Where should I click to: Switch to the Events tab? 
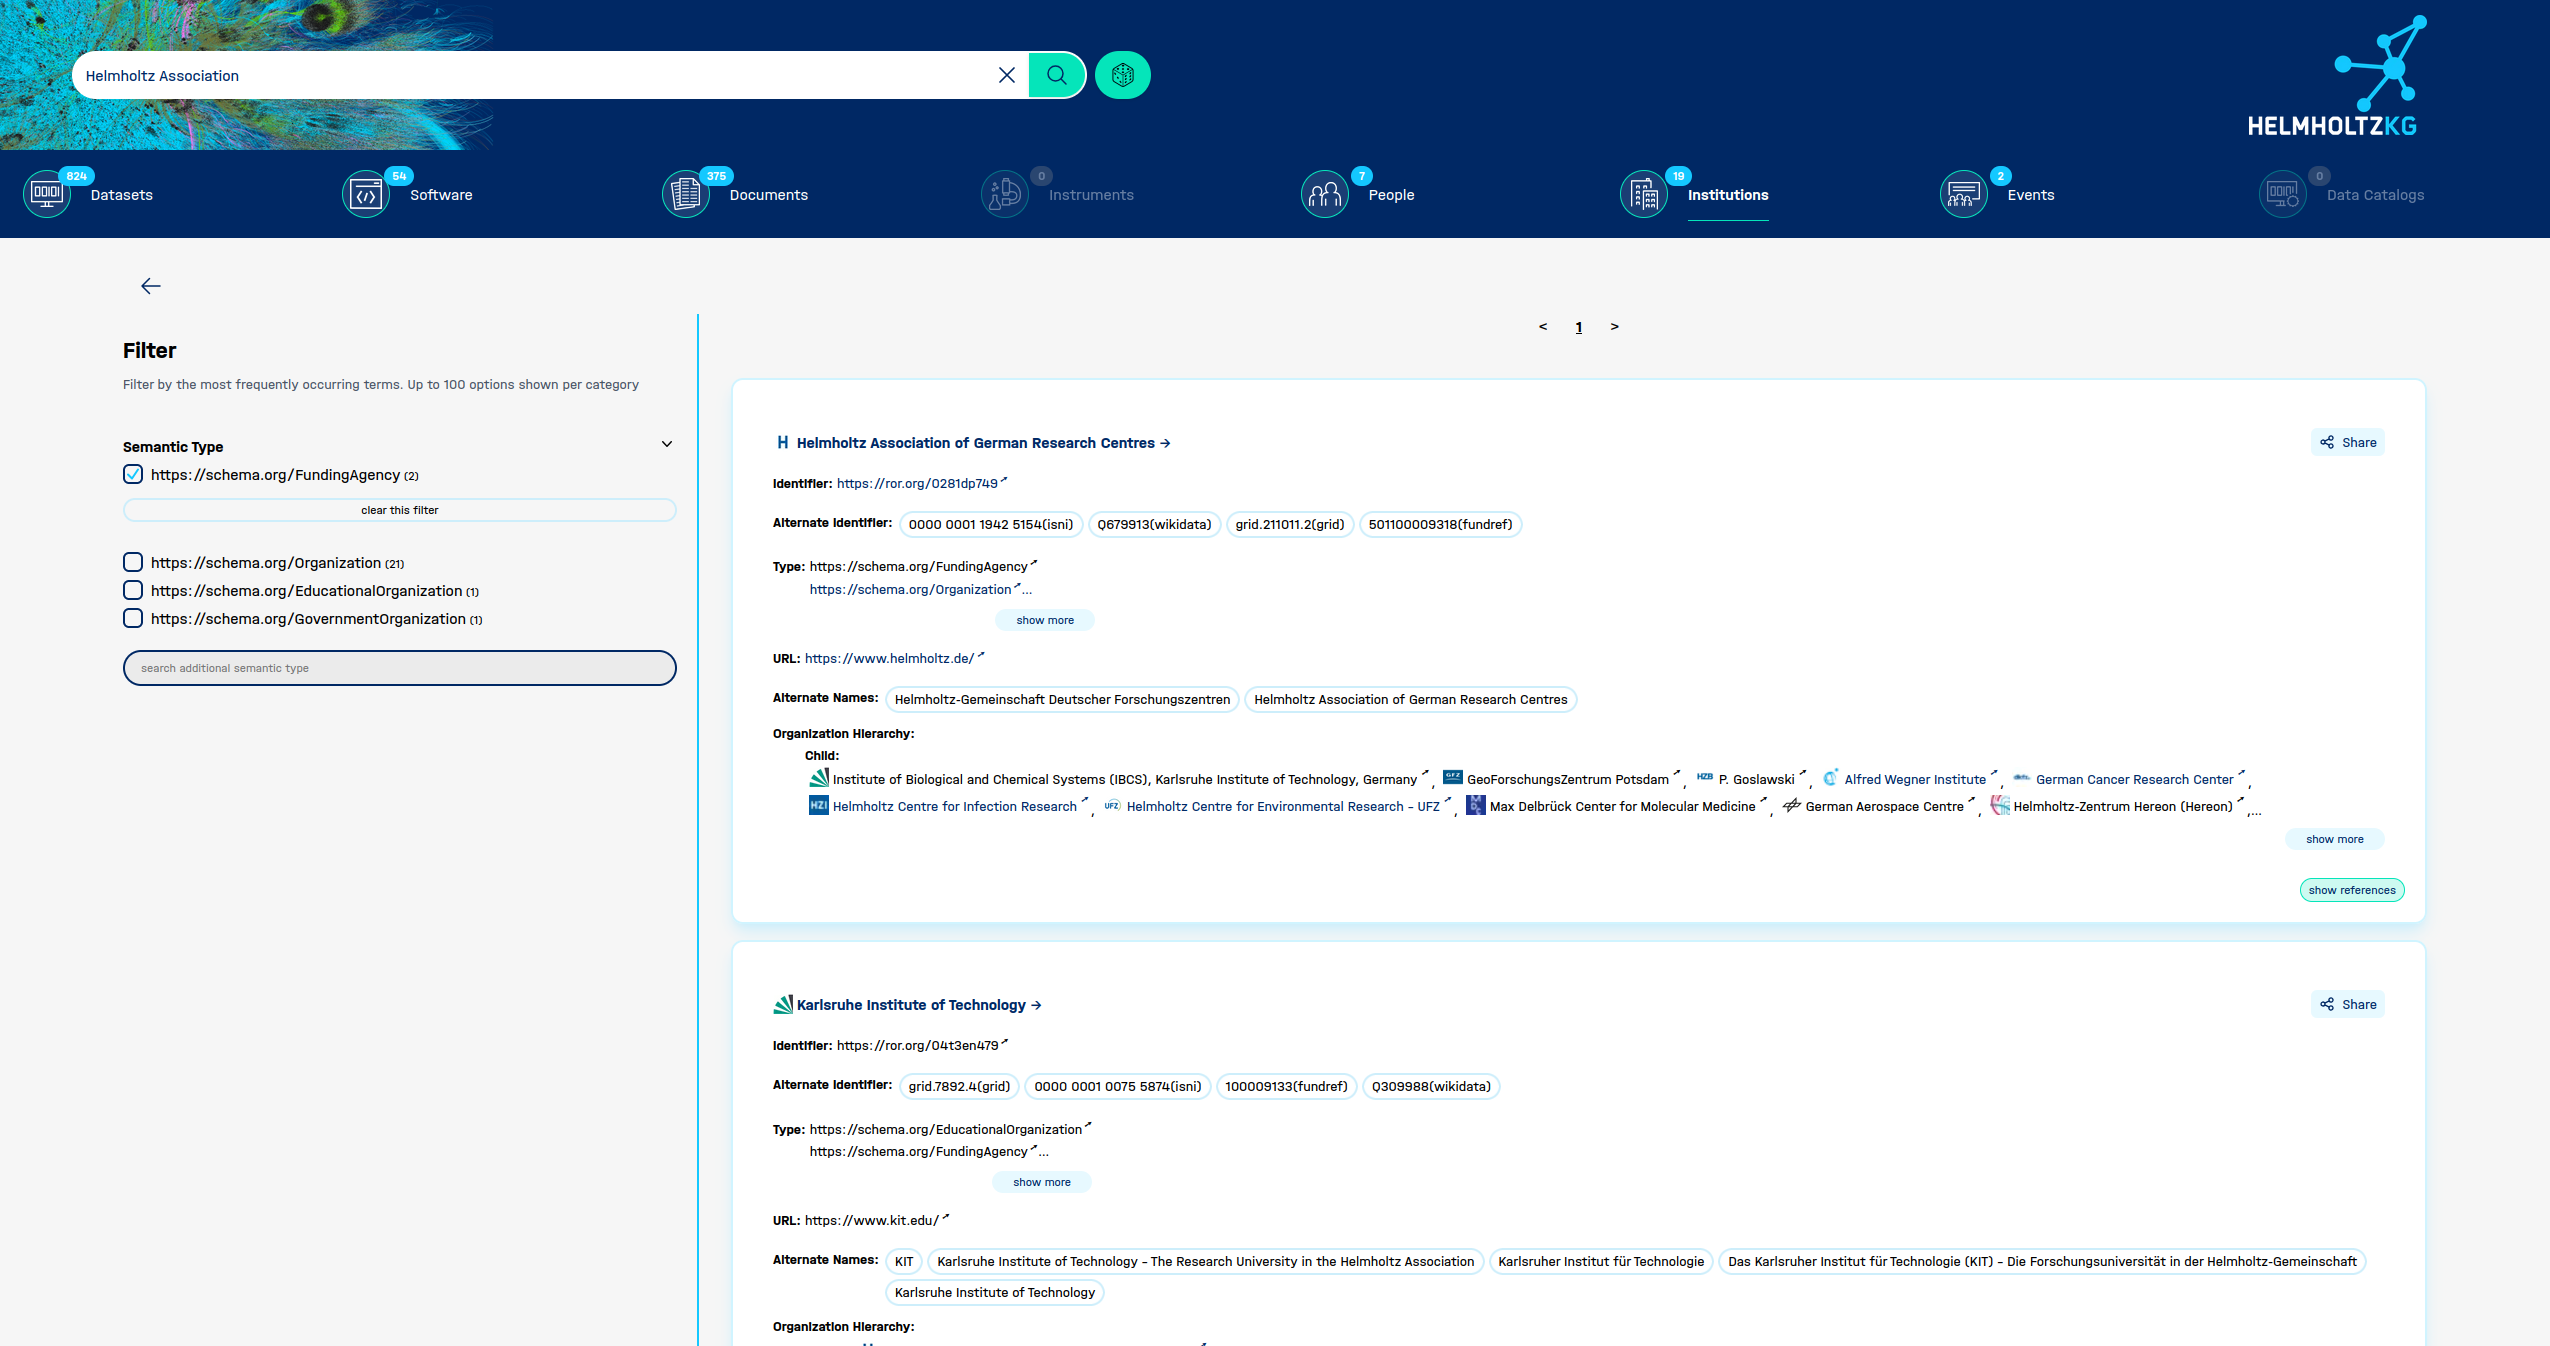pyautogui.click(x=2030, y=195)
